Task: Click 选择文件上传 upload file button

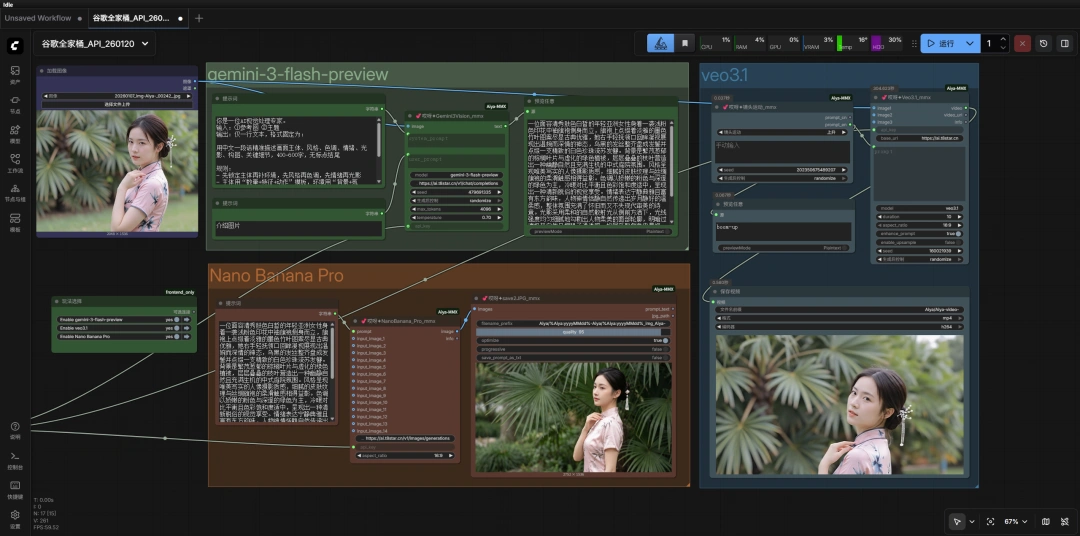Action: click(117, 103)
